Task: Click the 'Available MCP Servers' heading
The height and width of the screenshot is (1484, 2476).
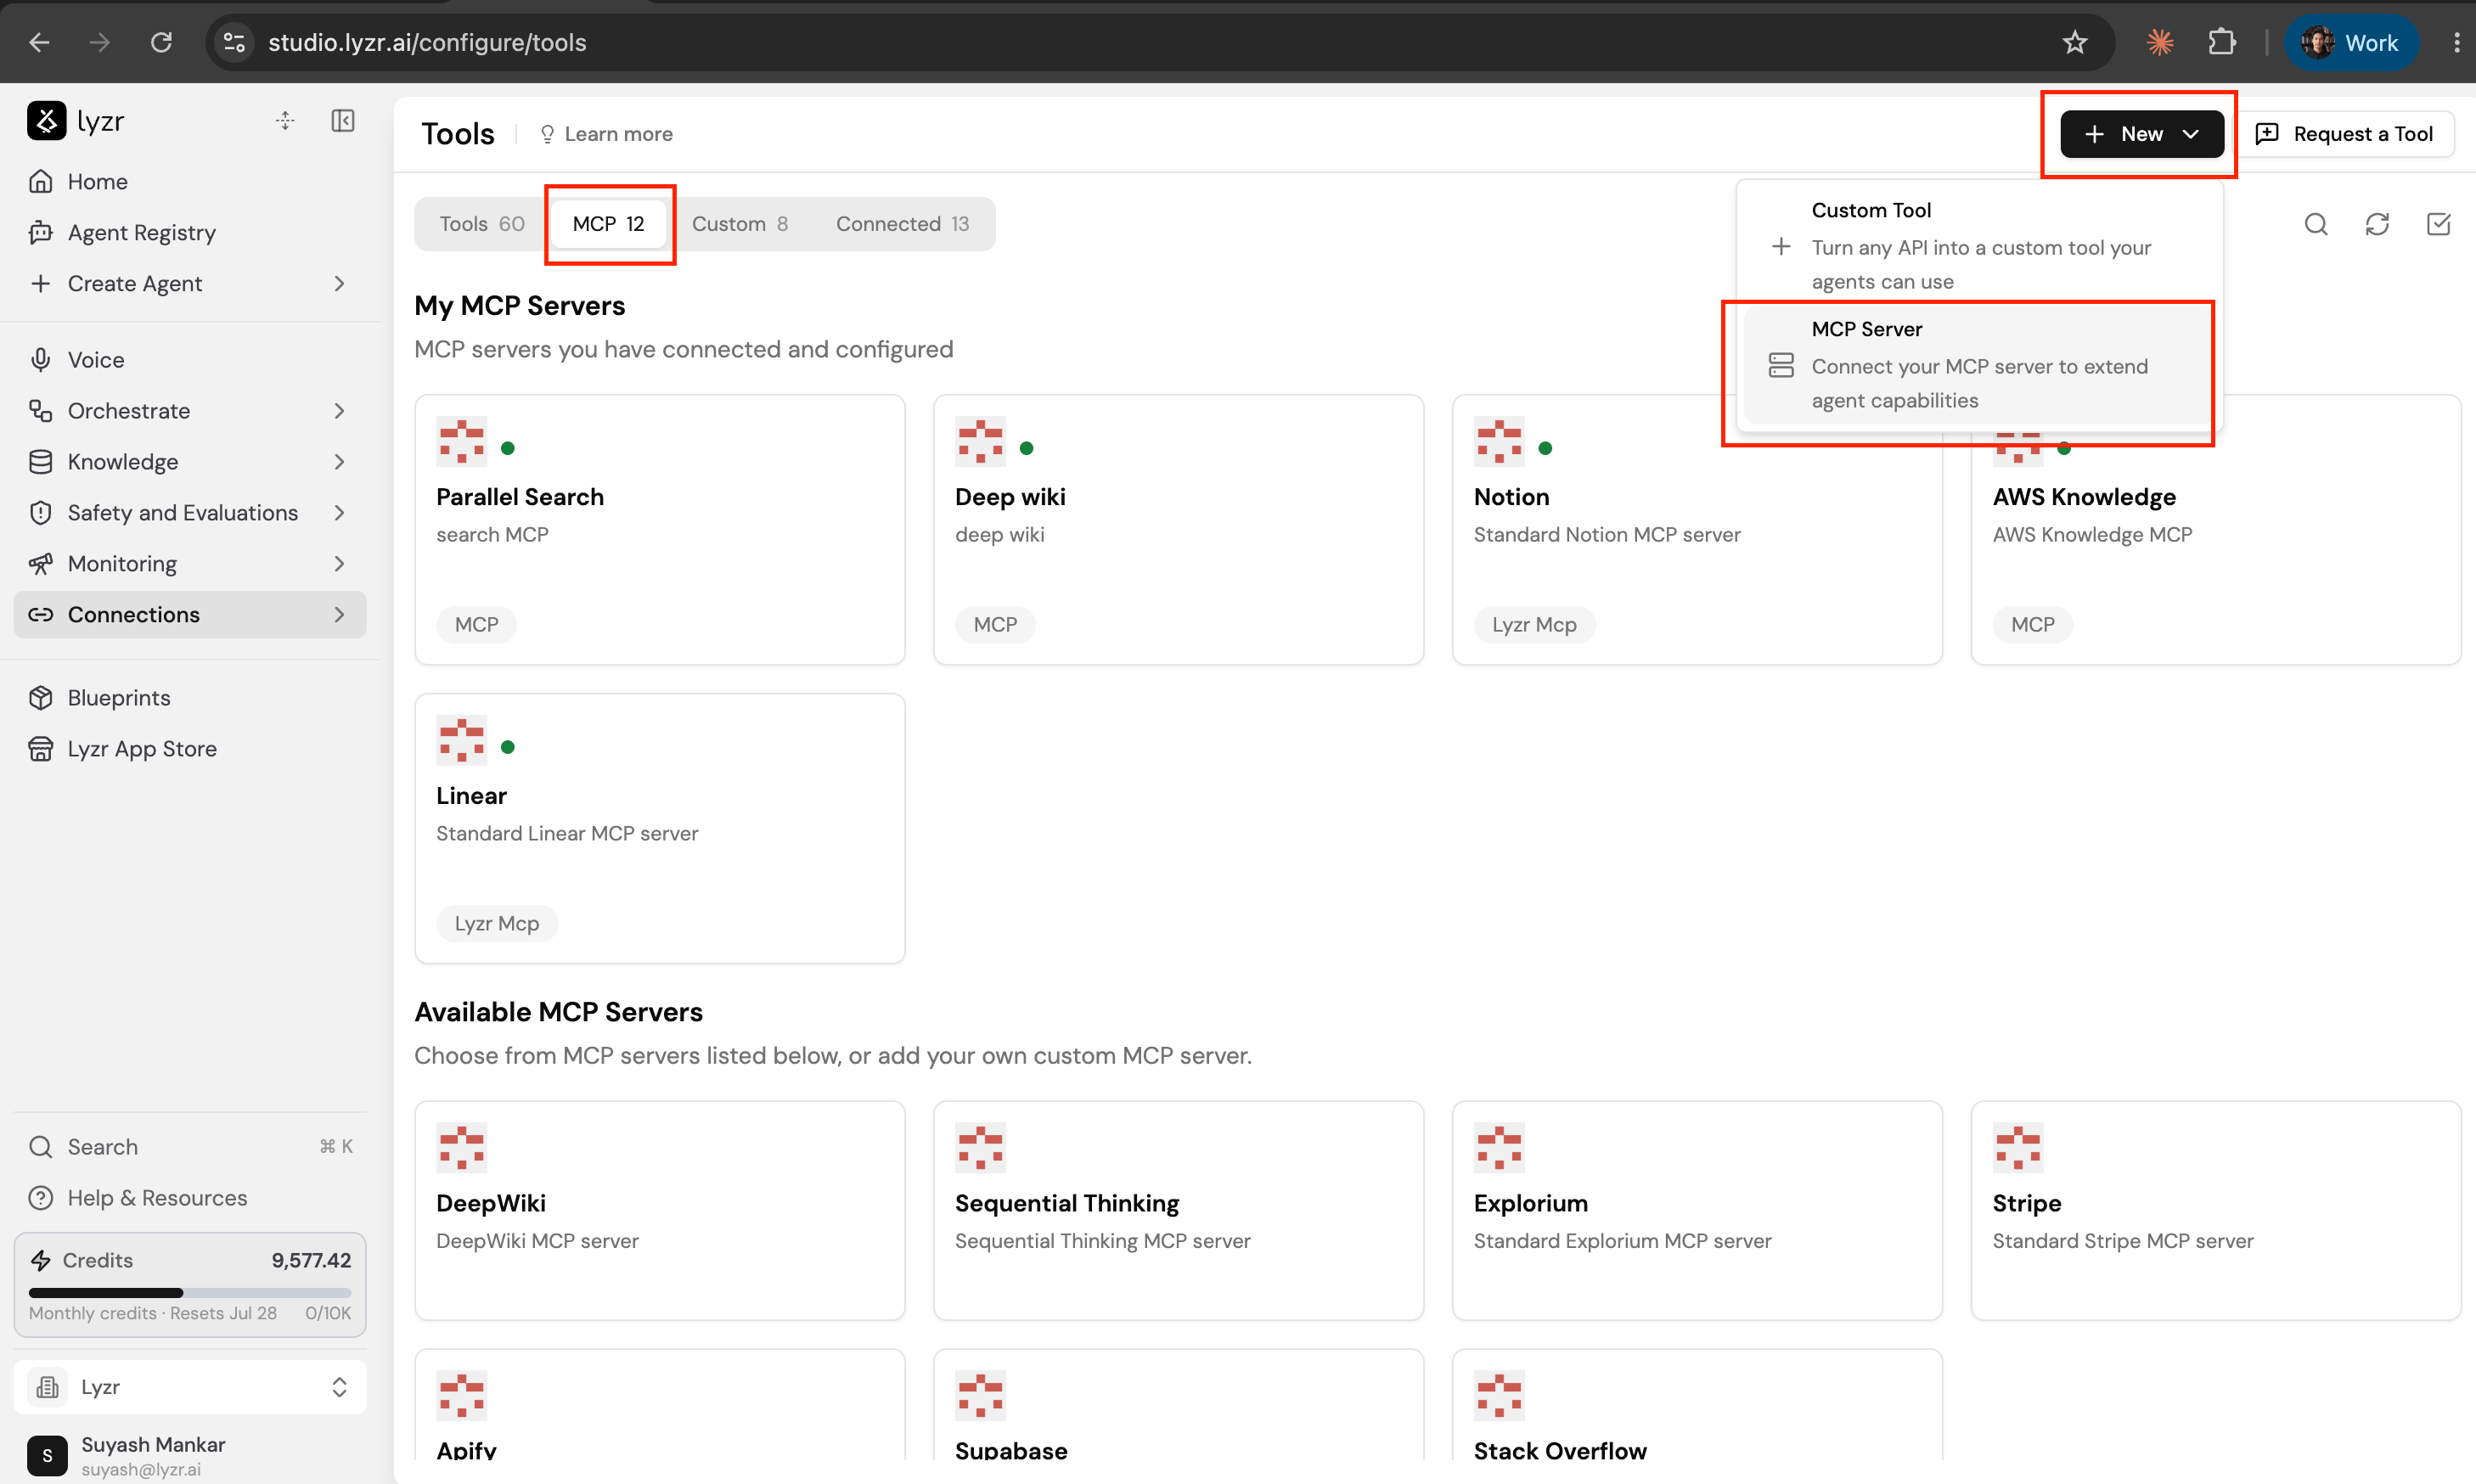Action: coord(558,1011)
